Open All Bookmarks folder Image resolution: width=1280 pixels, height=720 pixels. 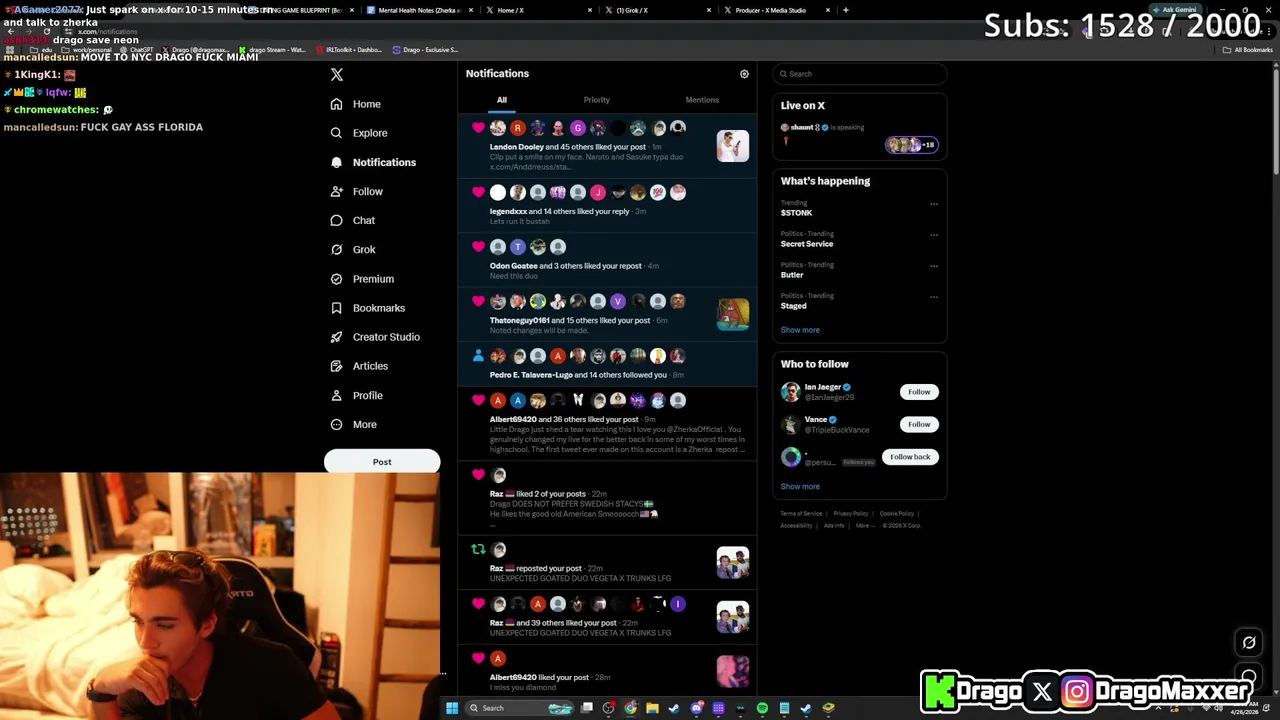tap(1248, 50)
